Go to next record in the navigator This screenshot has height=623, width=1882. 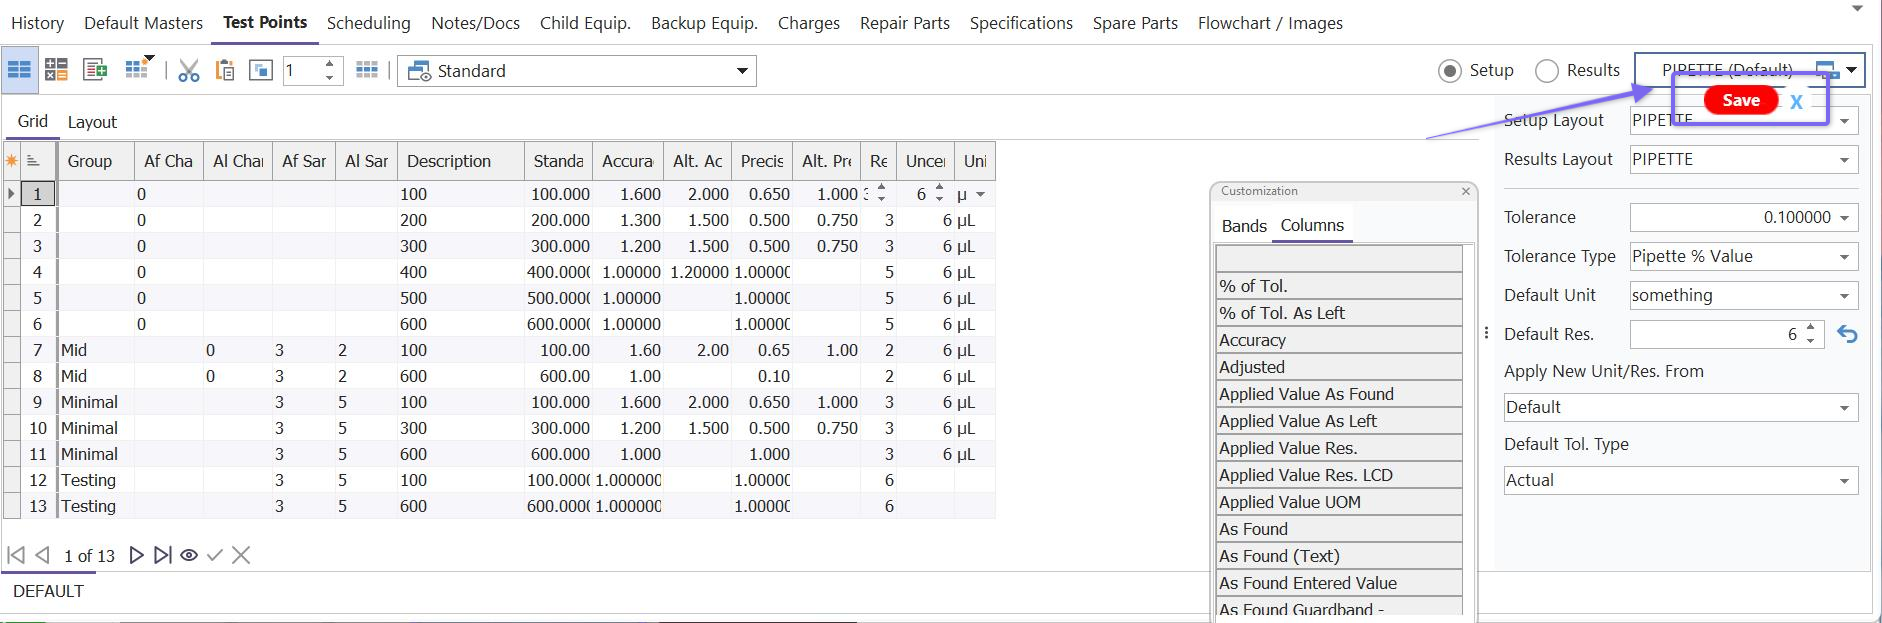(137, 555)
